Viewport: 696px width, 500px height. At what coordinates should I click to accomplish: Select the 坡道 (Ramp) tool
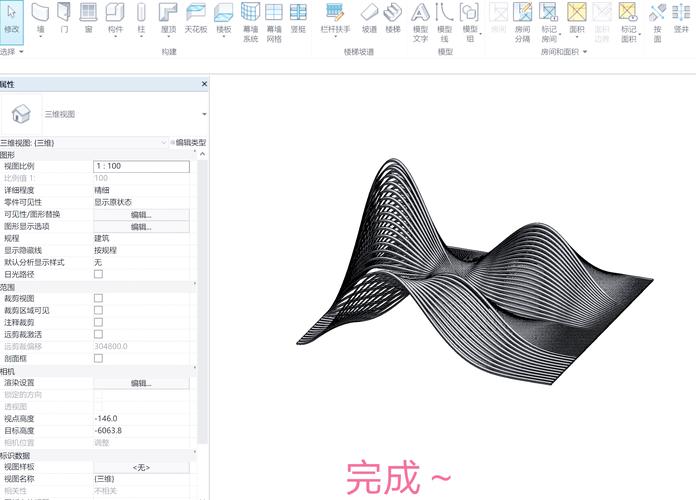pos(369,17)
